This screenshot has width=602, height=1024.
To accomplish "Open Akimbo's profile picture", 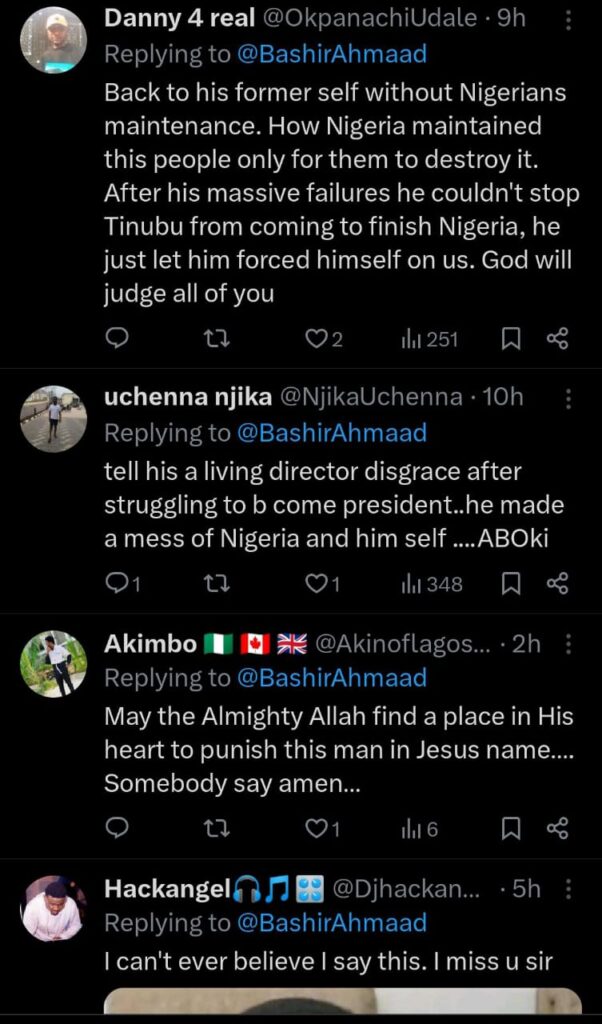I will tap(53, 664).
